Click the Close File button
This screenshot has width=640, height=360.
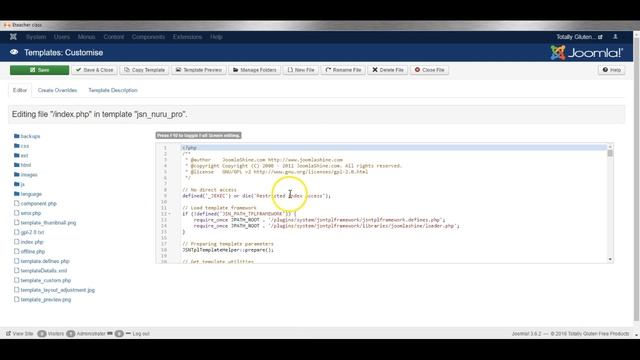click(x=429, y=70)
